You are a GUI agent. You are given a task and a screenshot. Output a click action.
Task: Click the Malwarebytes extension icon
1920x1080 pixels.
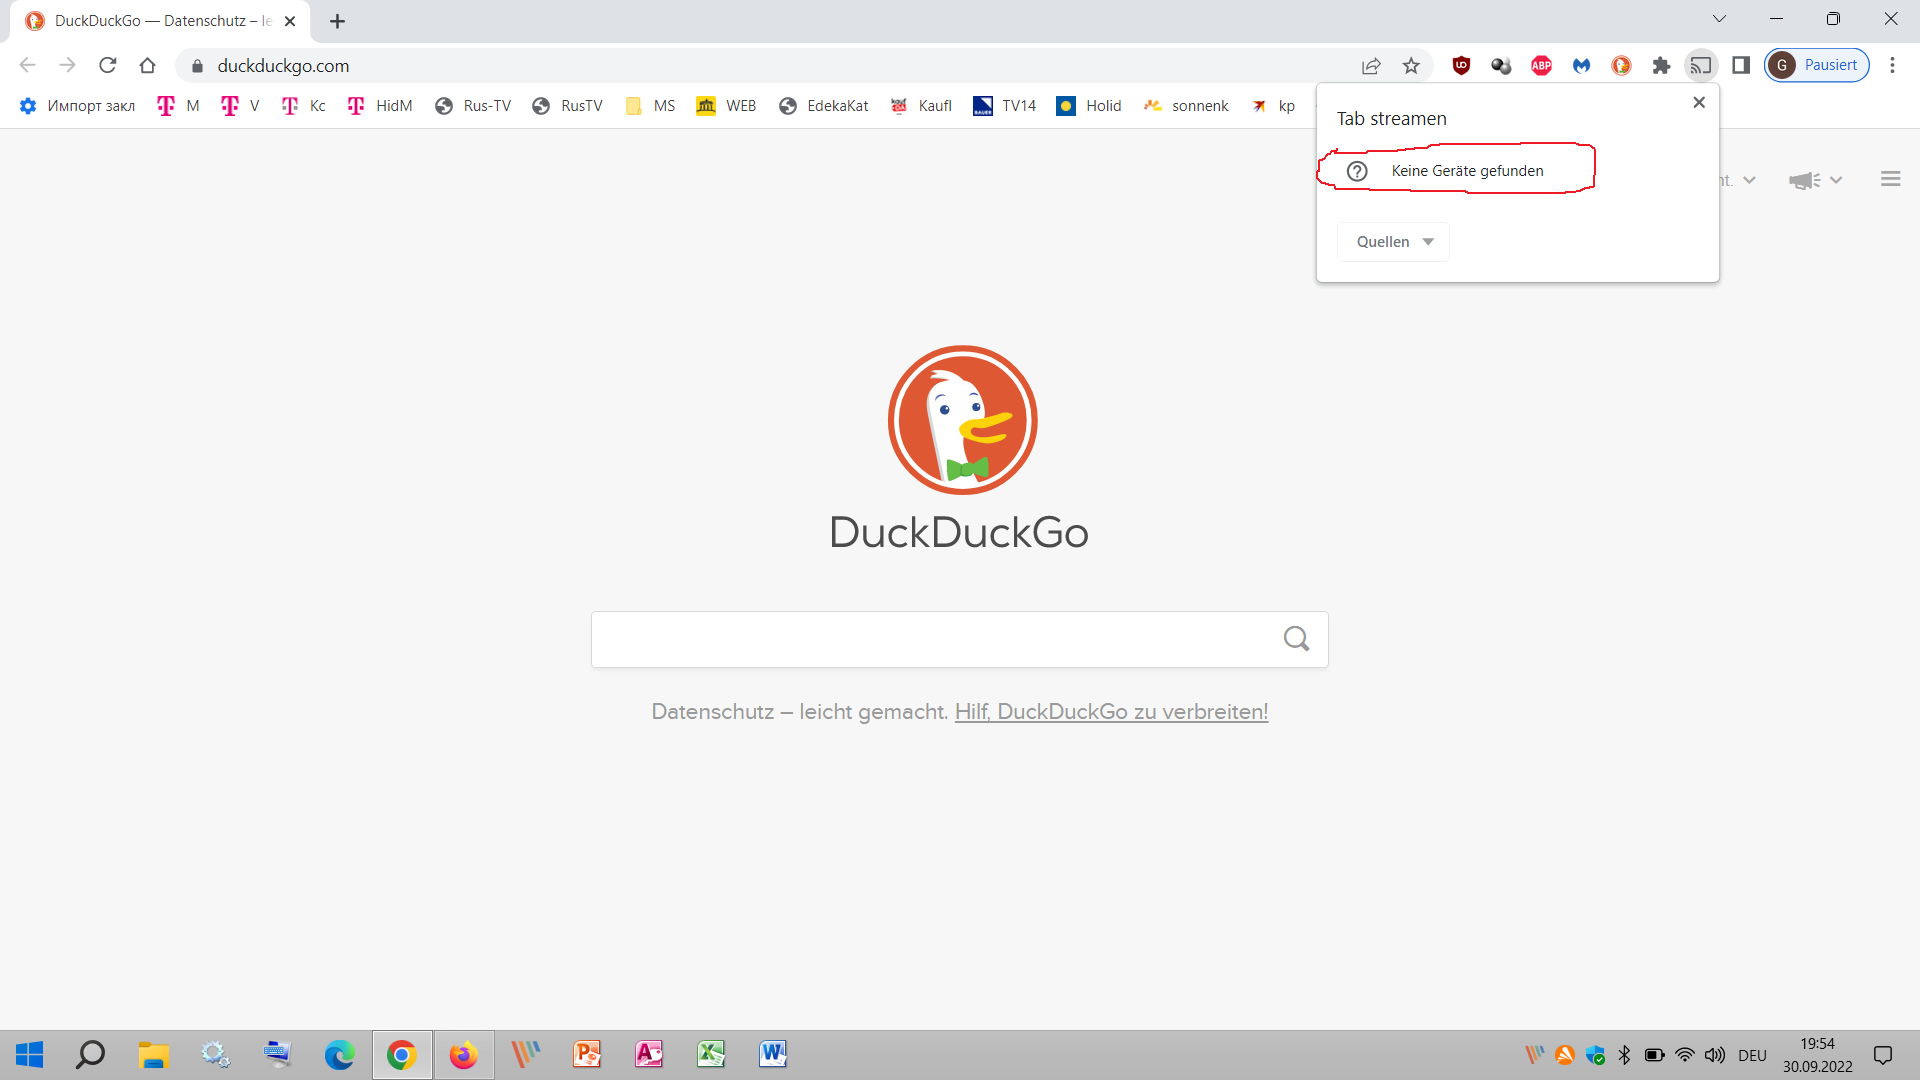(x=1581, y=66)
